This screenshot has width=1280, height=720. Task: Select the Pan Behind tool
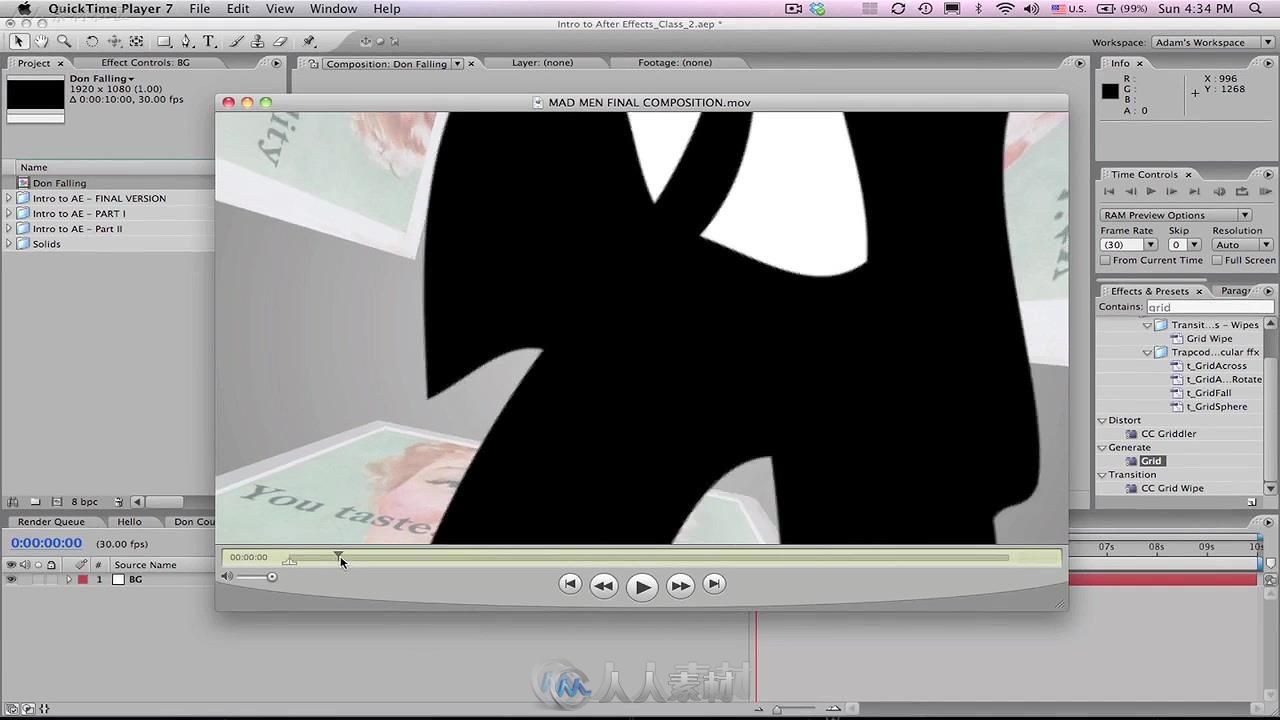coord(136,41)
